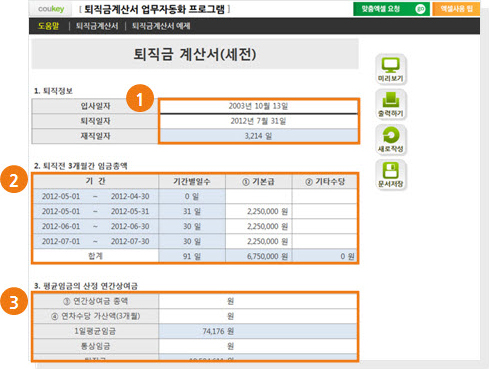Image resolution: width=489 pixels, height=369 pixels.
Task: Click the empty 기본급 cell in 0 일 row
Action: click(x=259, y=196)
